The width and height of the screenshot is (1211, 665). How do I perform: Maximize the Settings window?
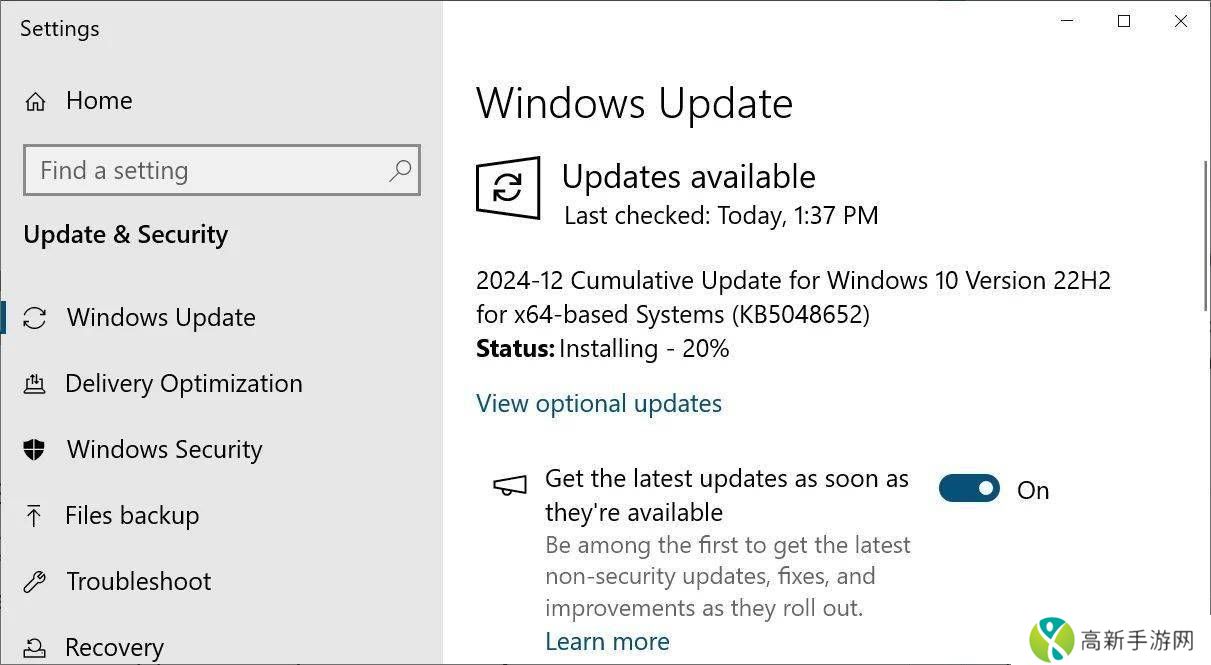click(1124, 21)
